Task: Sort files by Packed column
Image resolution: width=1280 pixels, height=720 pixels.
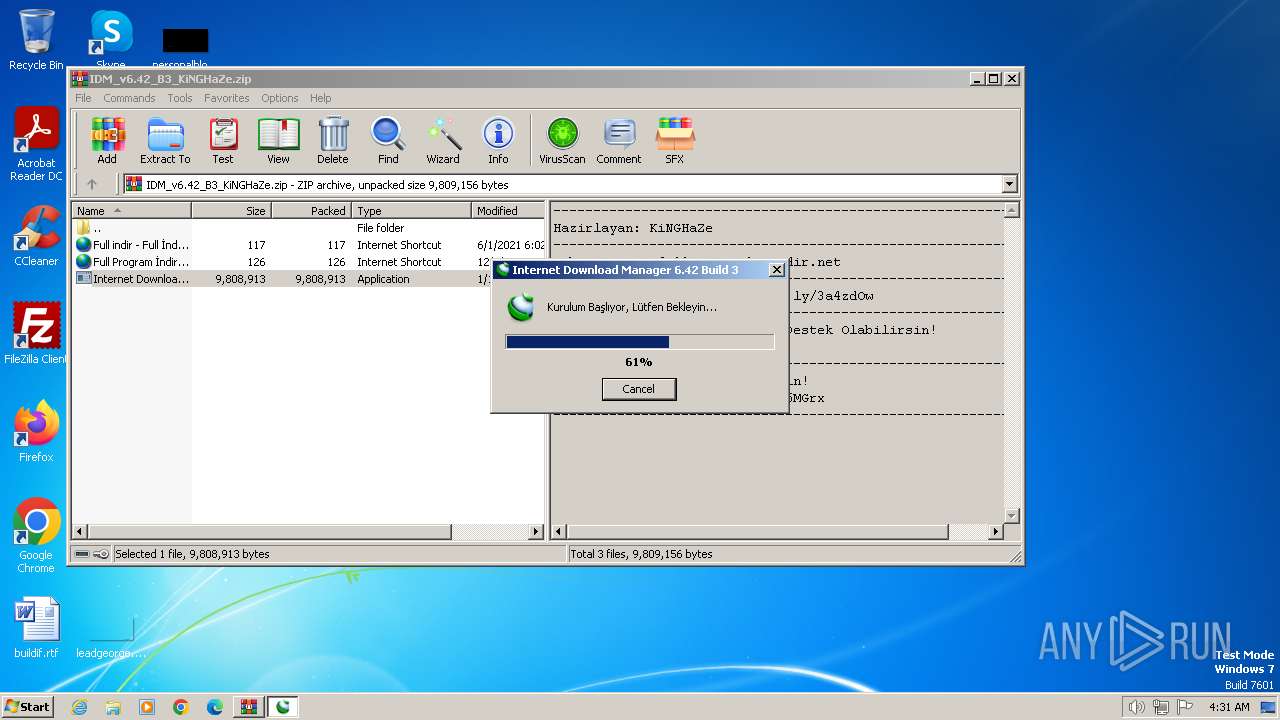Action: pyautogui.click(x=311, y=211)
